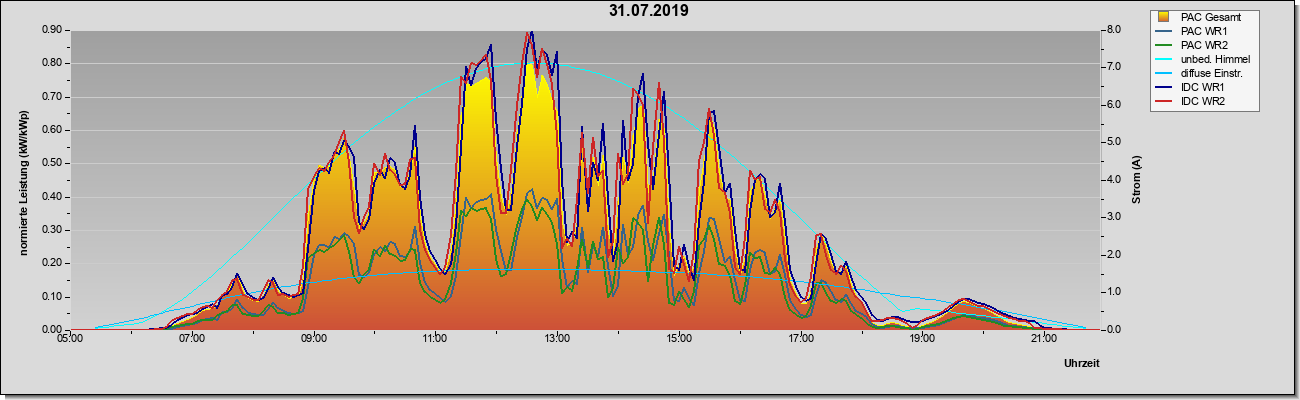Screen dimensions: 1300x400
Task: Click the diffuse Einstr. legend entry
Action: (1201, 73)
